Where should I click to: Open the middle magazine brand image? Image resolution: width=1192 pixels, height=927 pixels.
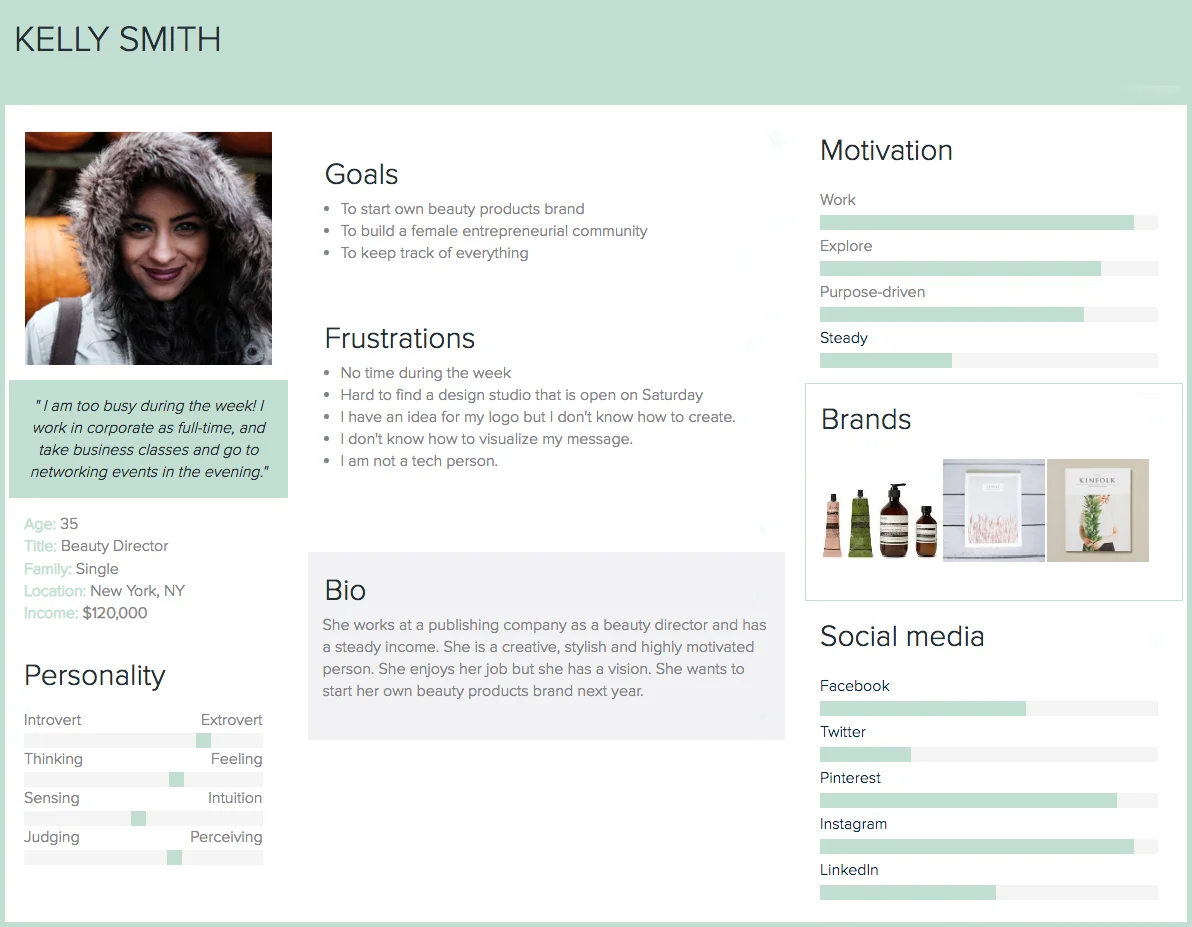(994, 510)
